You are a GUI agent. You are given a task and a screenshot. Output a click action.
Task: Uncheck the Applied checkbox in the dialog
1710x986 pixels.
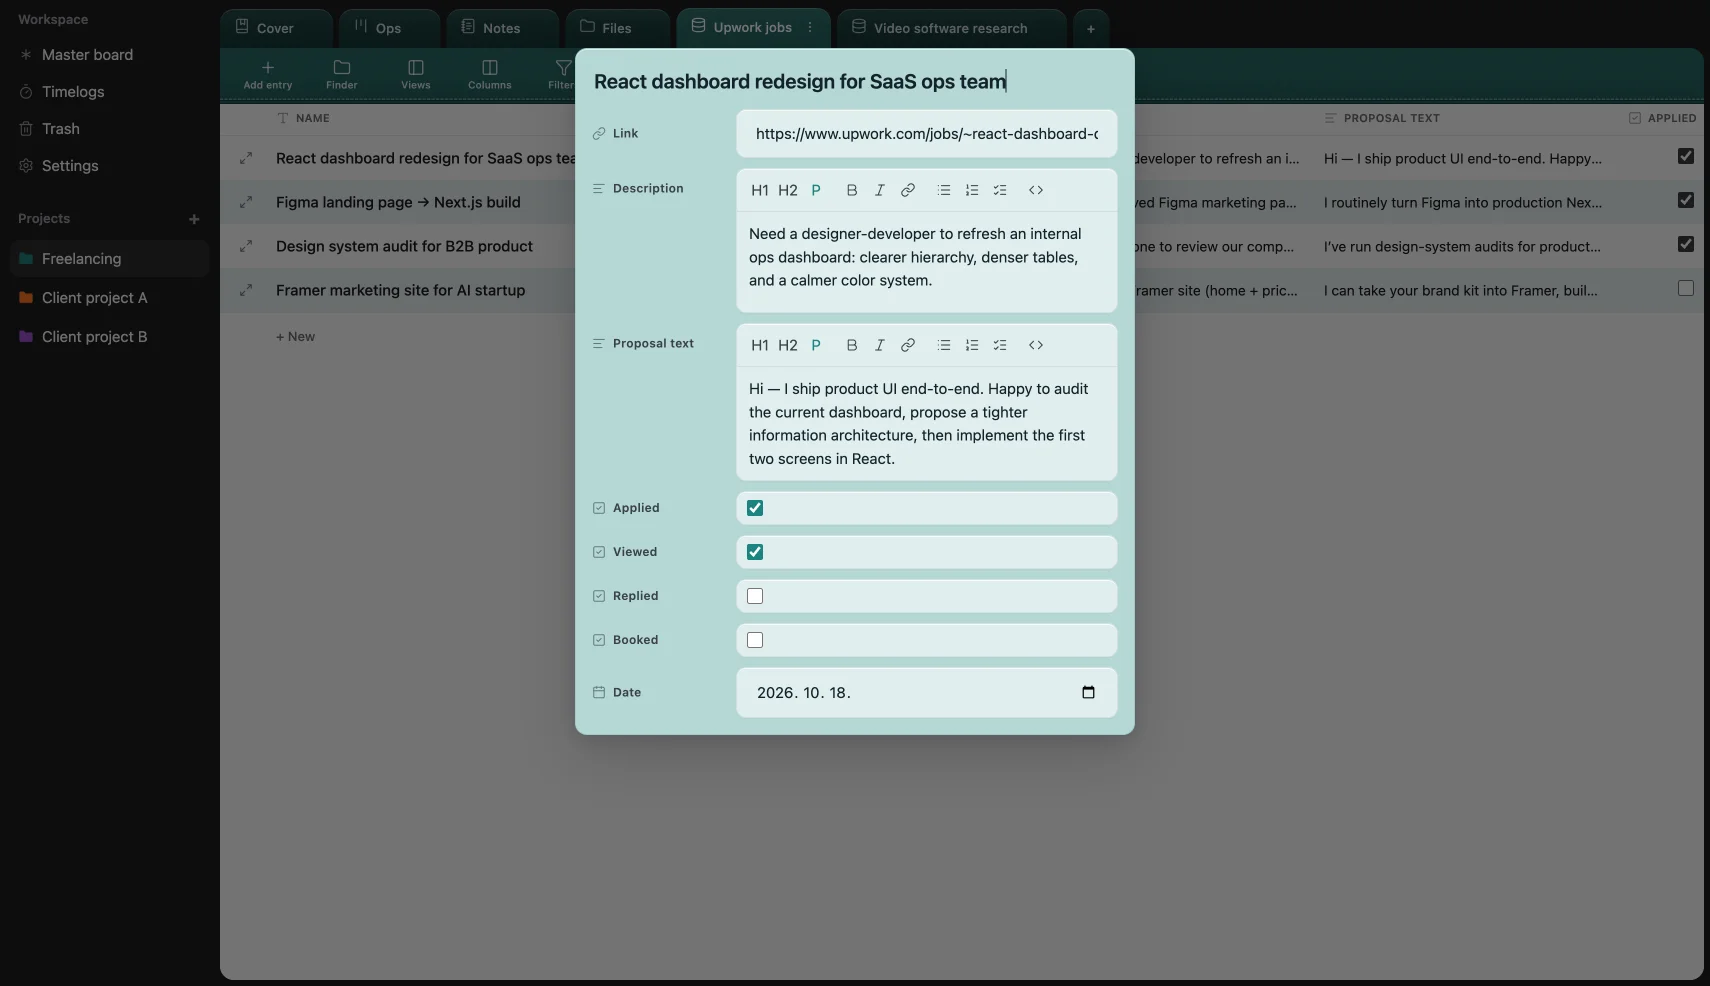755,508
